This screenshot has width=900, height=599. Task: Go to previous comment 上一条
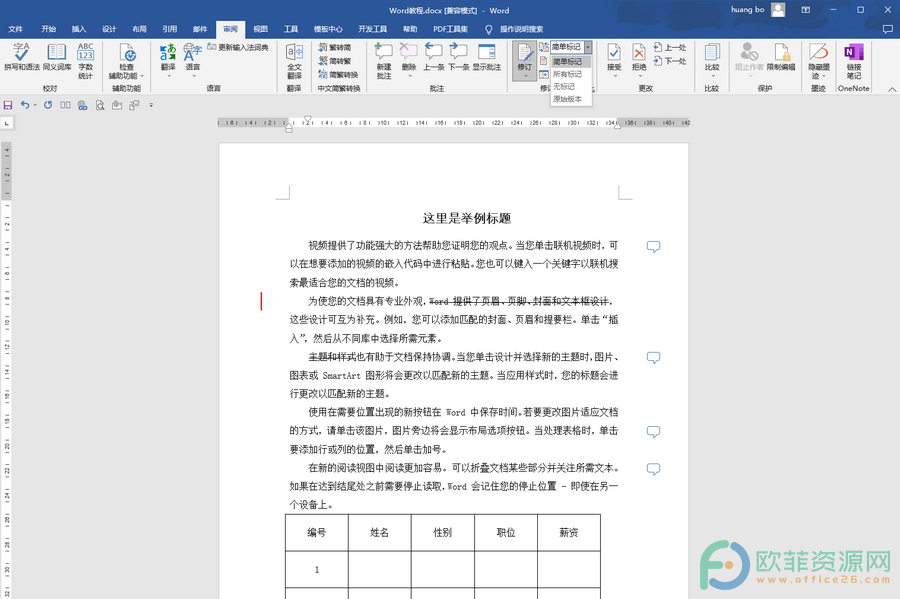[434, 57]
